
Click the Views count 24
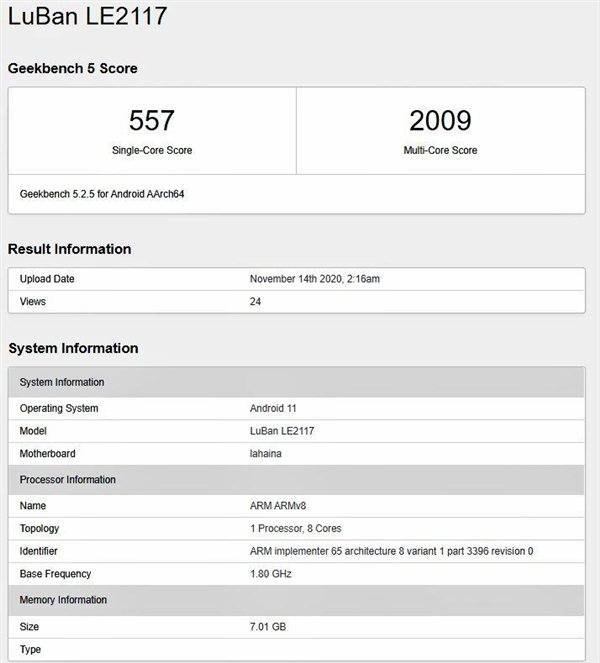coord(255,301)
